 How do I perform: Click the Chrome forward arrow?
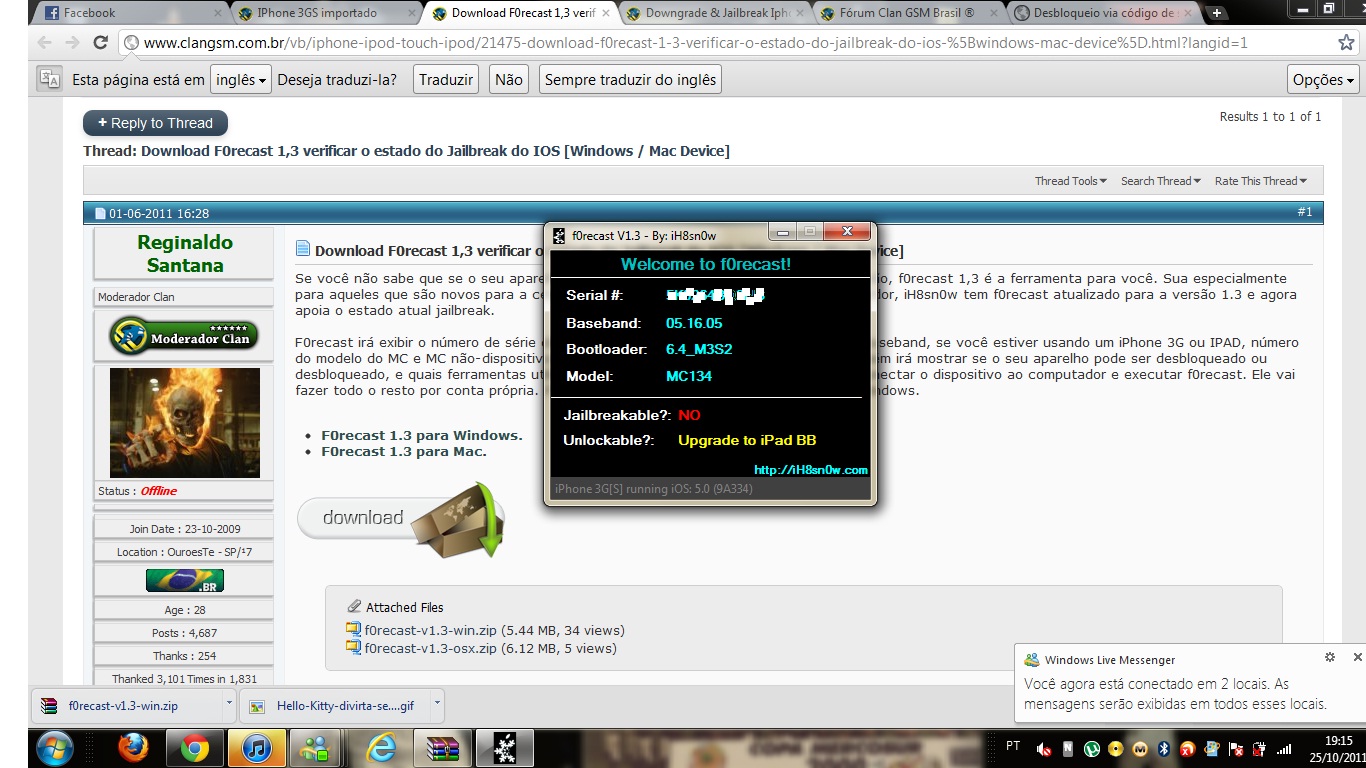[72, 43]
